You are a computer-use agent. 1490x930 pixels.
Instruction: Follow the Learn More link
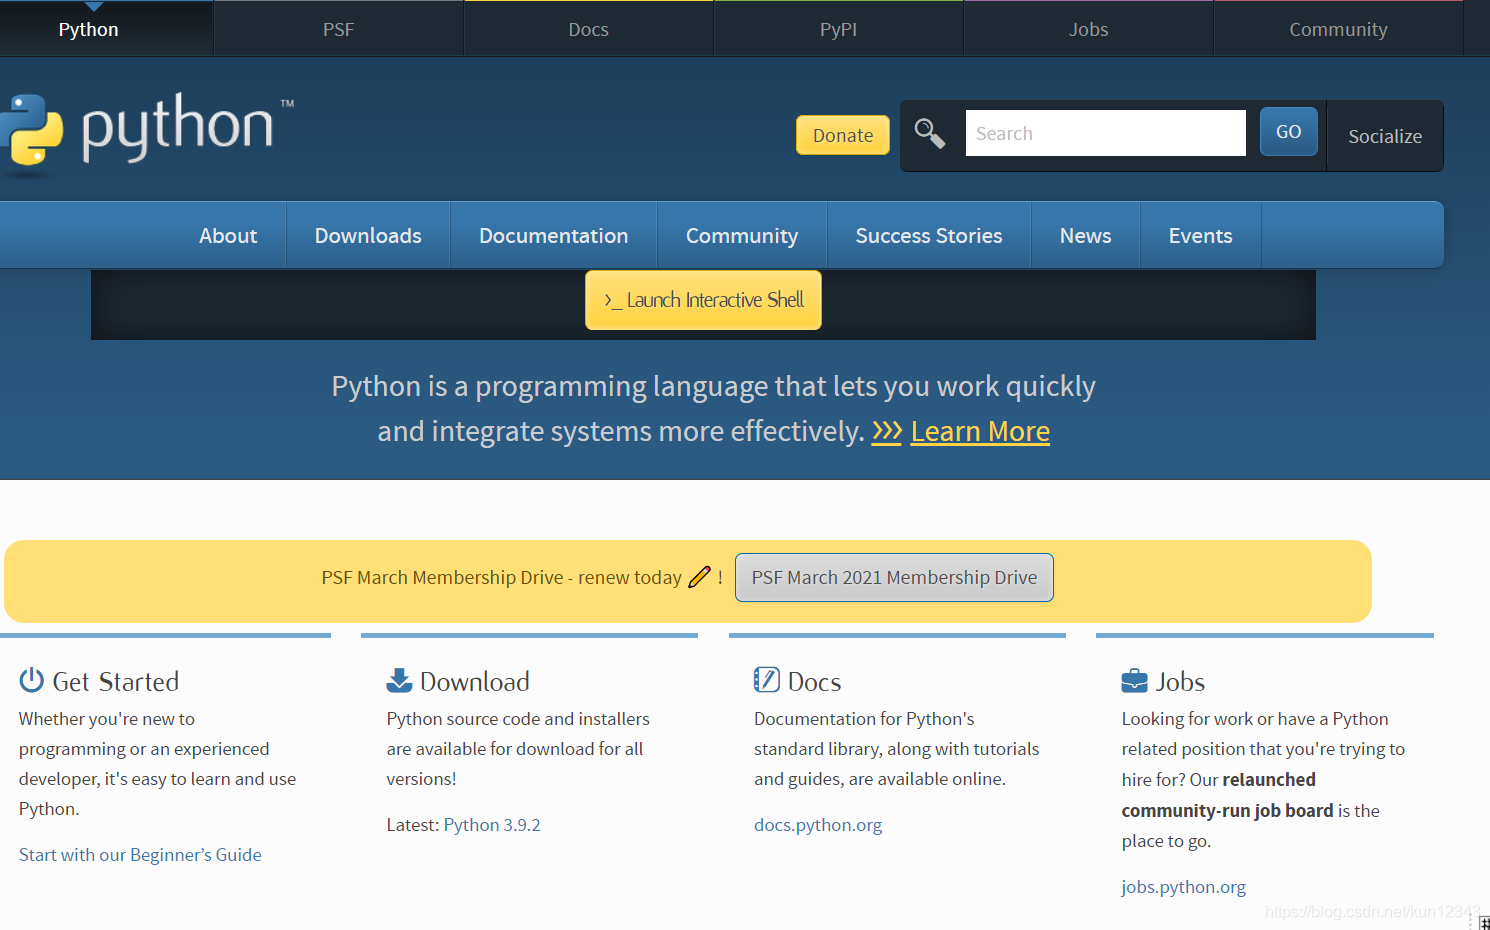click(980, 431)
